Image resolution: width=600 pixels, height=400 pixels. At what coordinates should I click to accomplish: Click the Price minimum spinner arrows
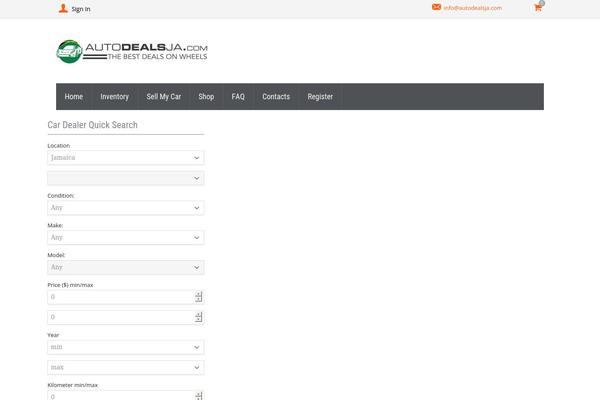click(x=199, y=297)
